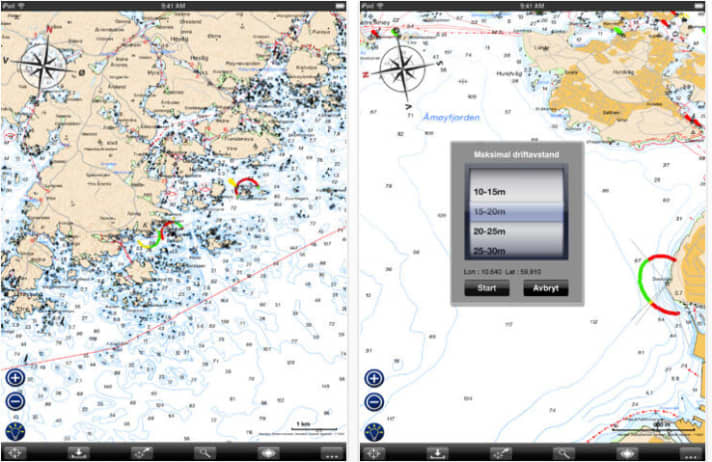
Task: Zoom in on the left chart screen
Action: [15, 378]
